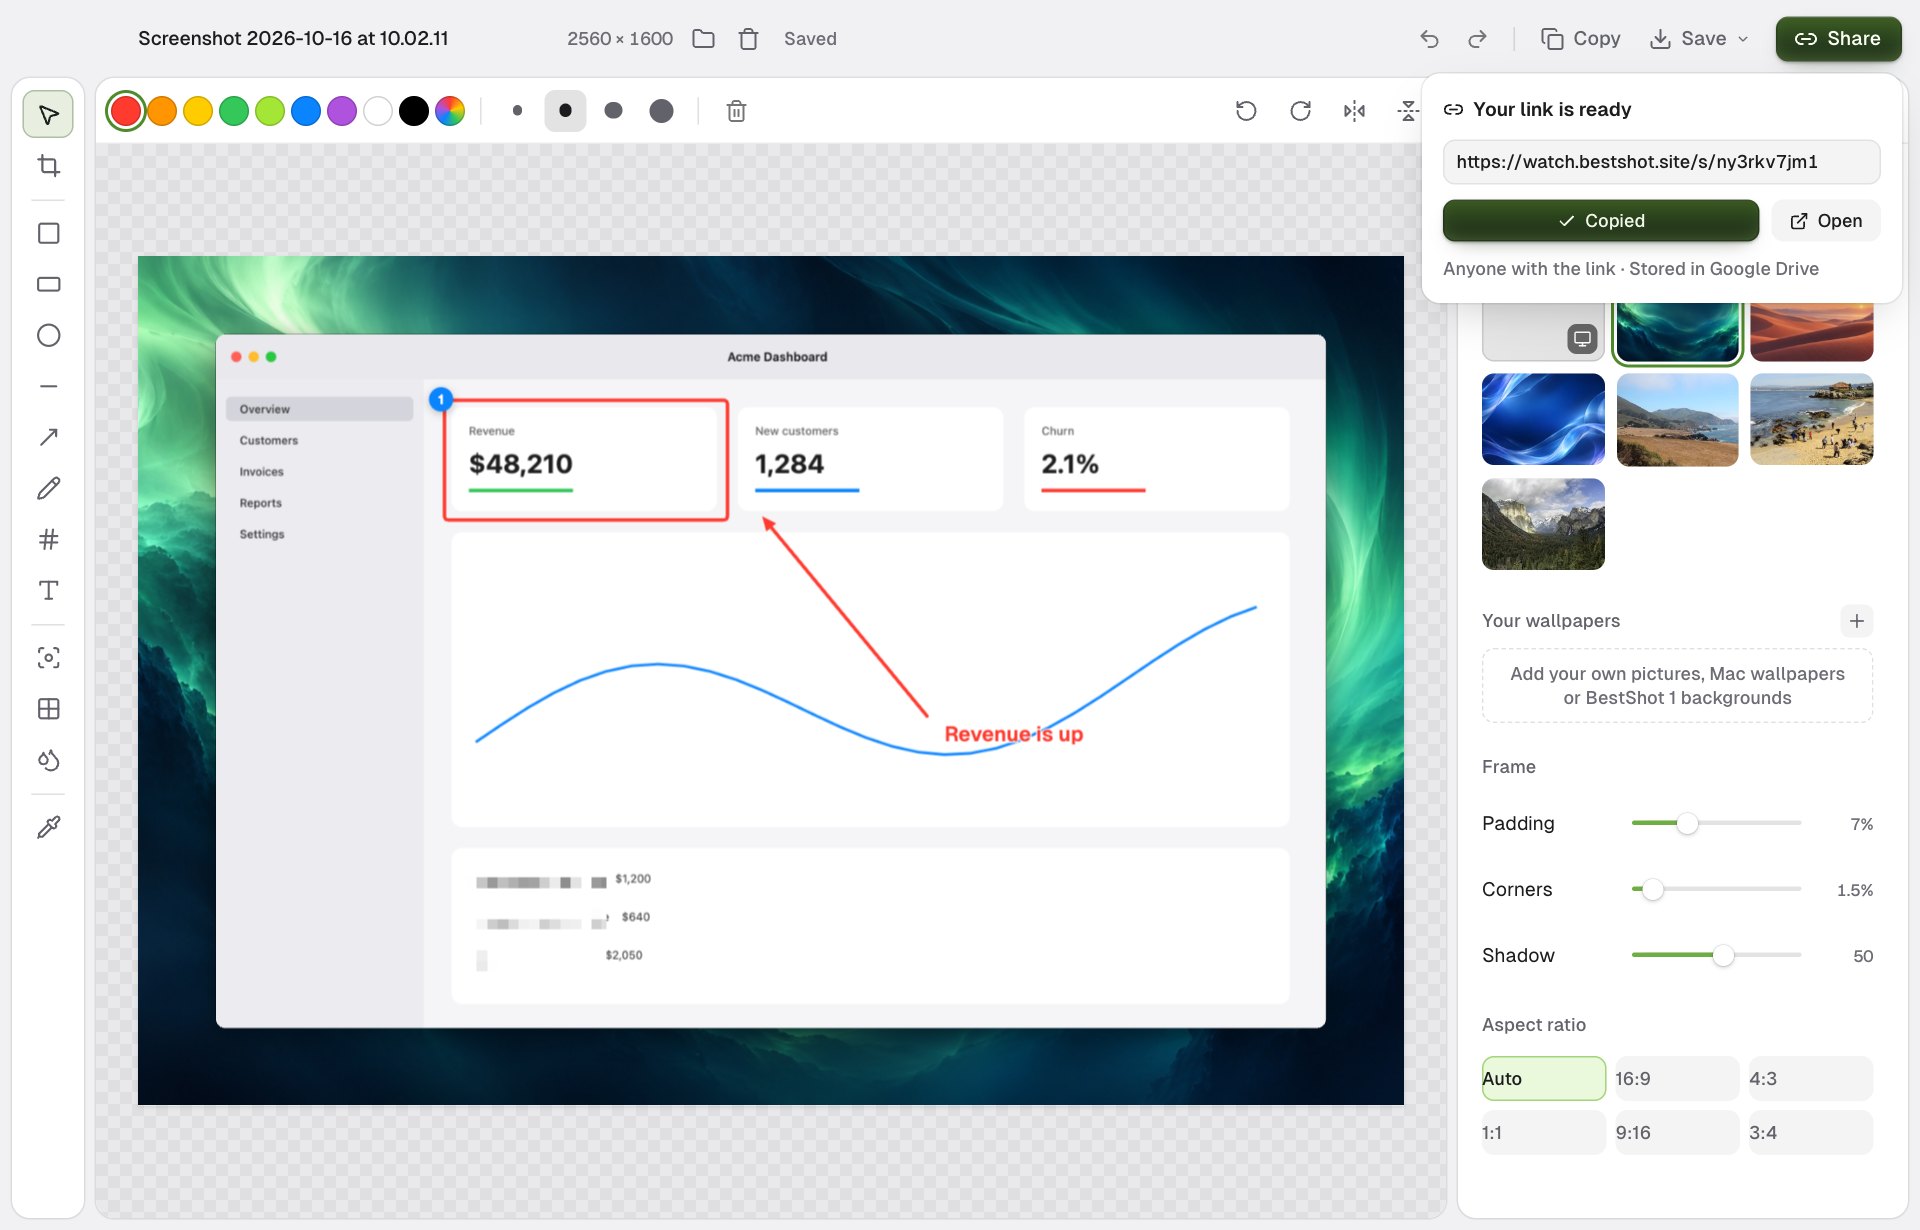
Task: Rotate the image counterclockwise
Action: 1246,111
